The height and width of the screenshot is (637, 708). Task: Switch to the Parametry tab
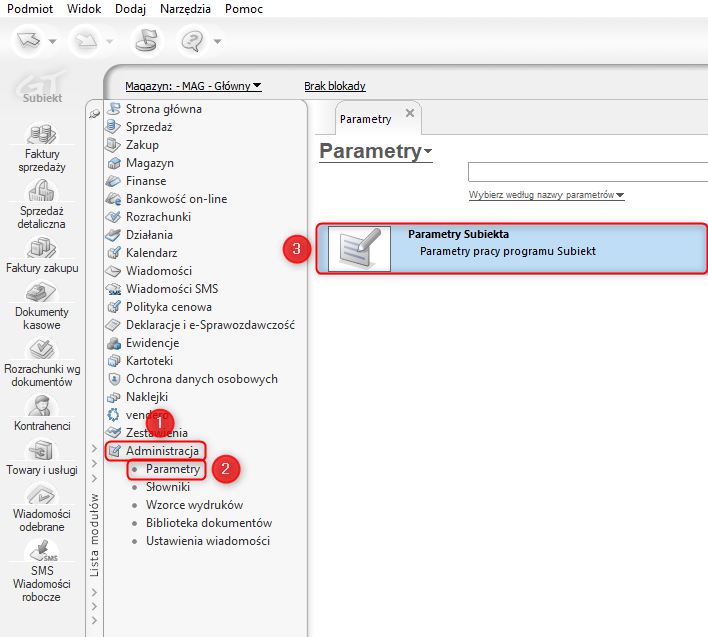[365, 119]
